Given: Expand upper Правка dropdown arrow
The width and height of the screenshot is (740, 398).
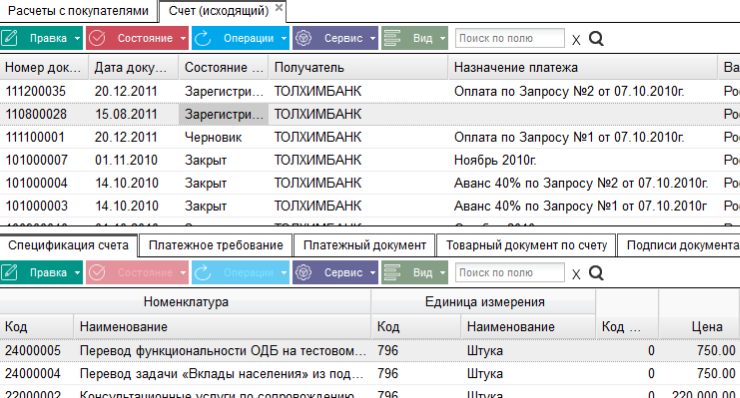Looking at the screenshot, I should tap(77, 39).
